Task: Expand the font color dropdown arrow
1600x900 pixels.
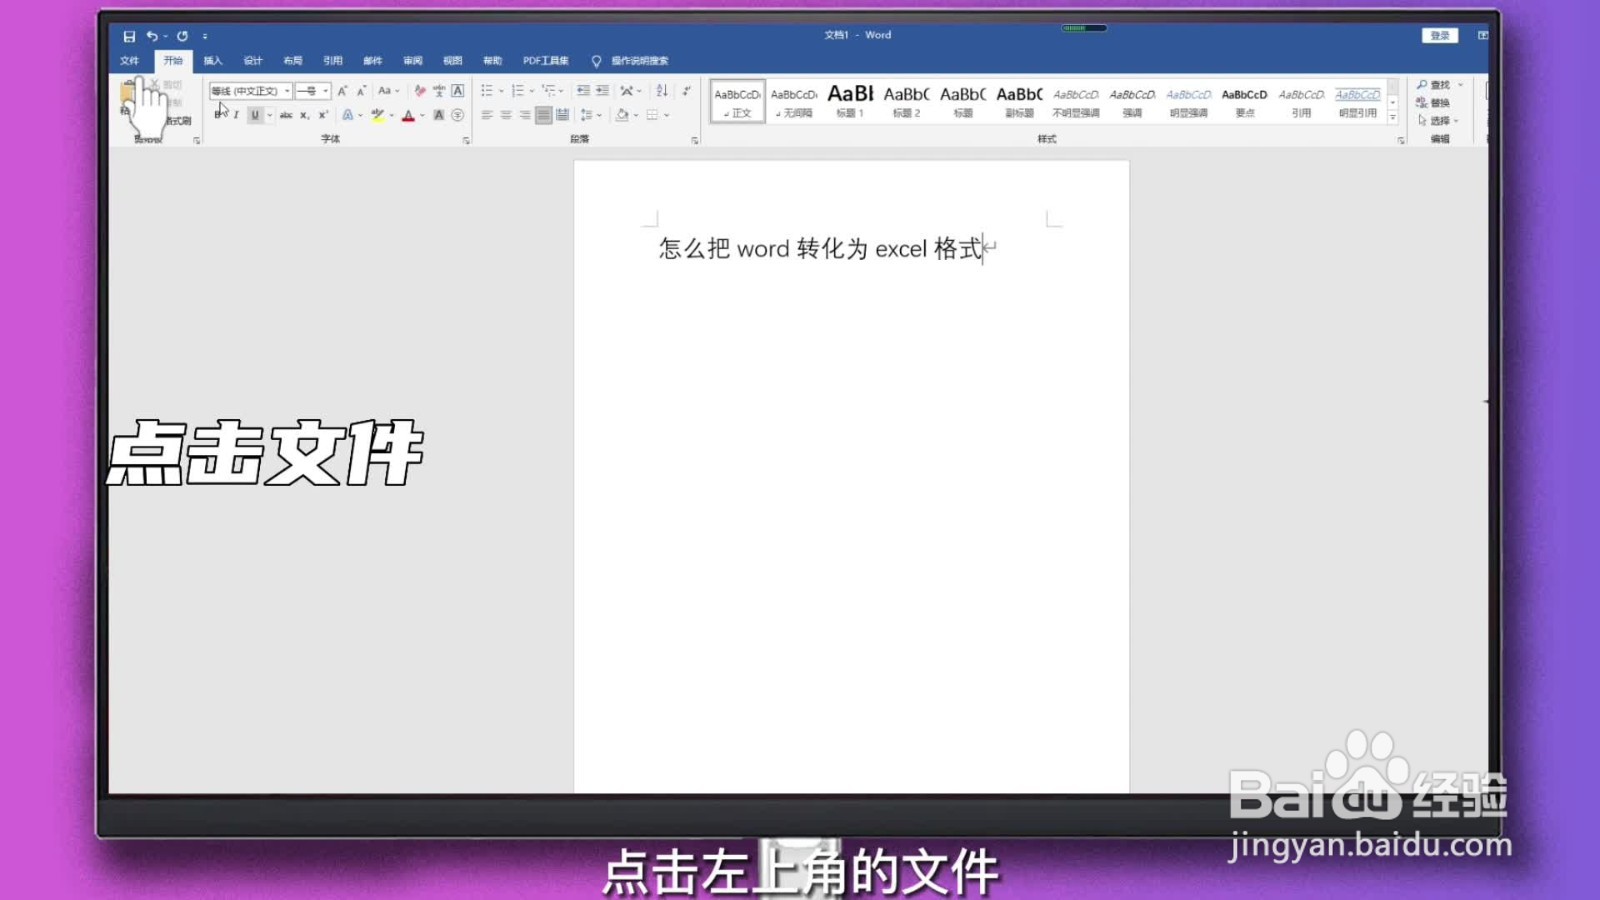Action: pyautogui.click(x=423, y=115)
